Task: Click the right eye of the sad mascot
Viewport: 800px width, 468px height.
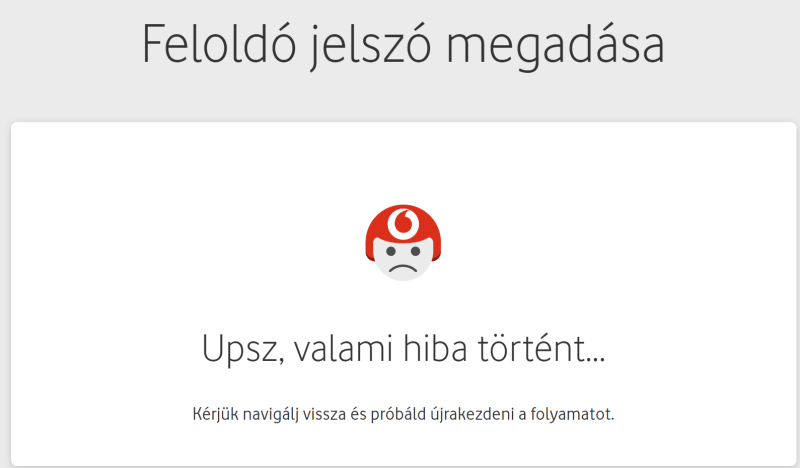Action: click(415, 251)
